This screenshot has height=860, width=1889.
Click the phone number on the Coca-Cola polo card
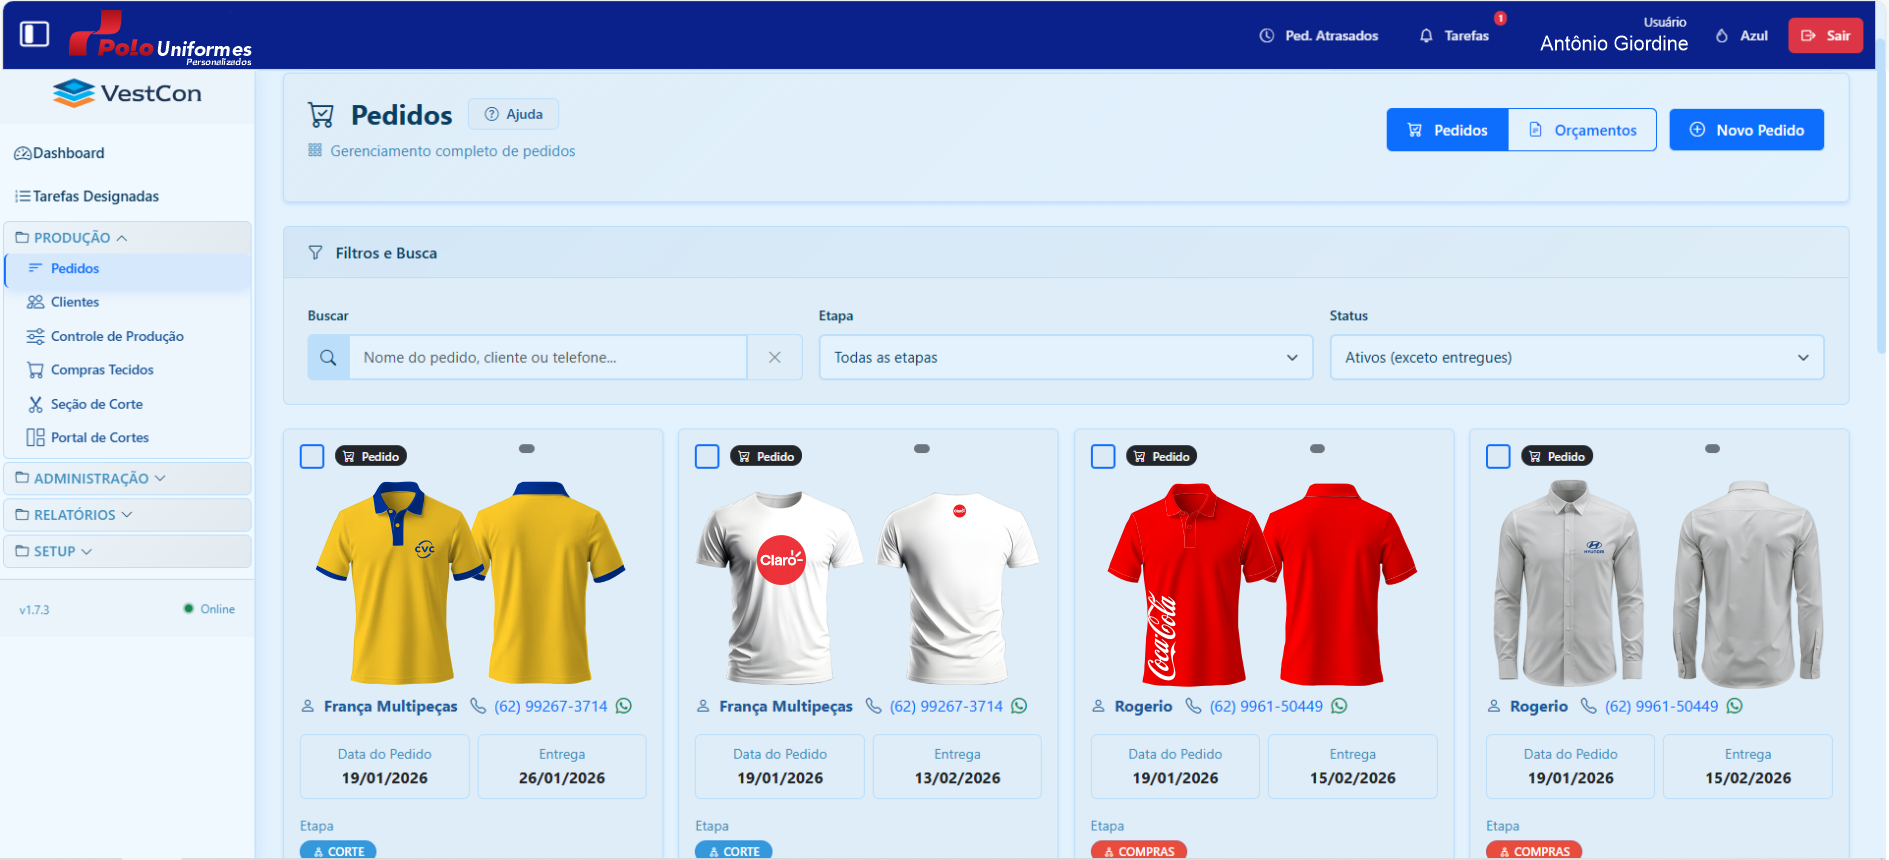pyautogui.click(x=1266, y=706)
